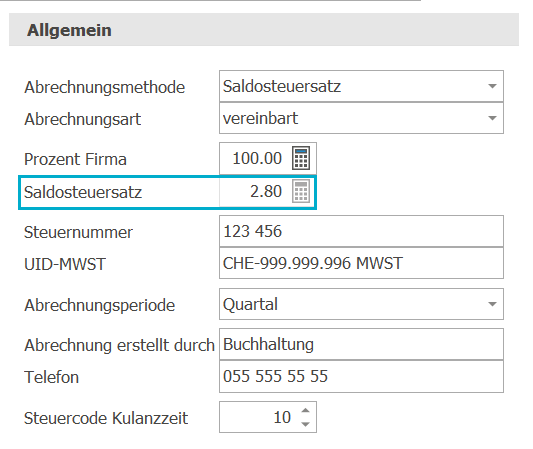The height and width of the screenshot is (449, 533).
Task: Click the Steuercode Kulanzzeit label
Action: point(106,418)
